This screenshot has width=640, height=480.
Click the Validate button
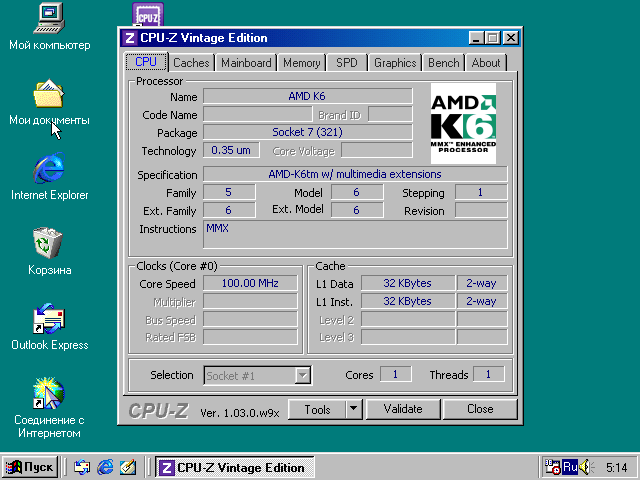pos(403,409)
